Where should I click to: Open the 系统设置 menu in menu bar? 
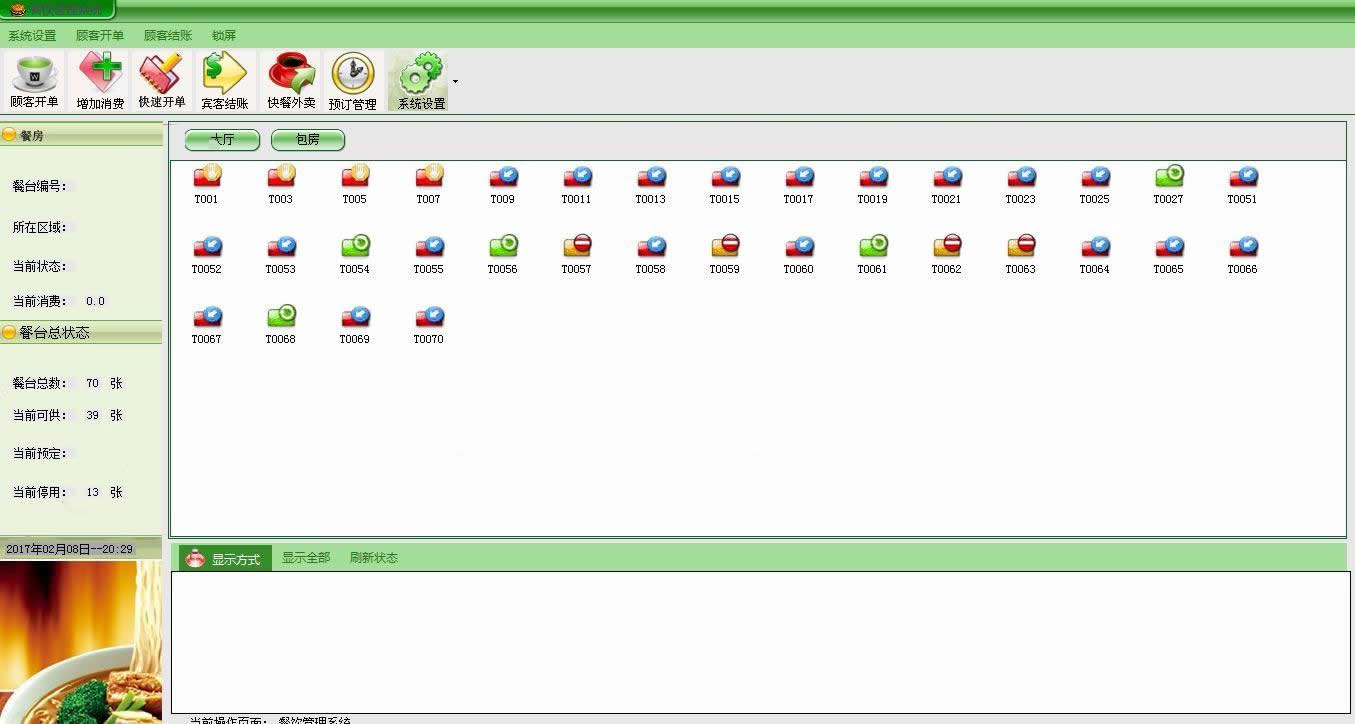[x=32, y=35]
